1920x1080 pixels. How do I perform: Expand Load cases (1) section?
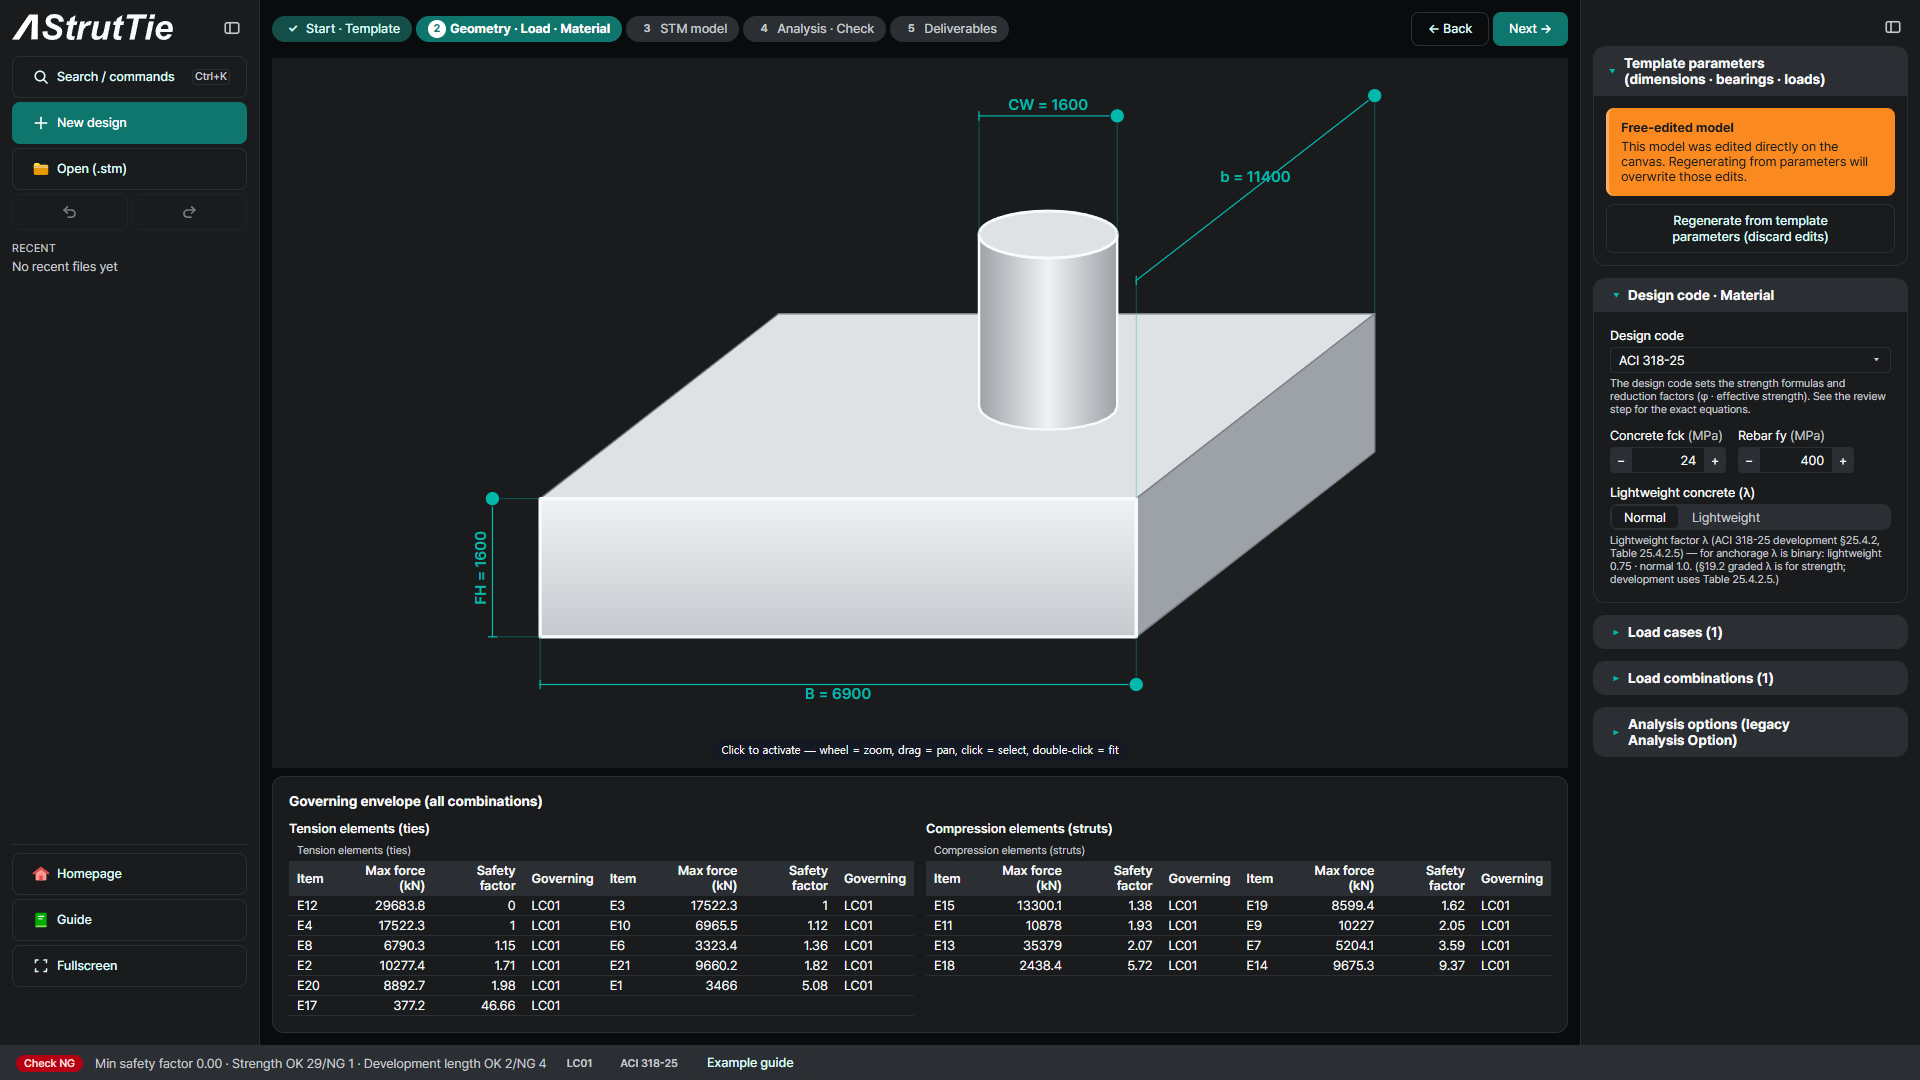[1750, 632]
